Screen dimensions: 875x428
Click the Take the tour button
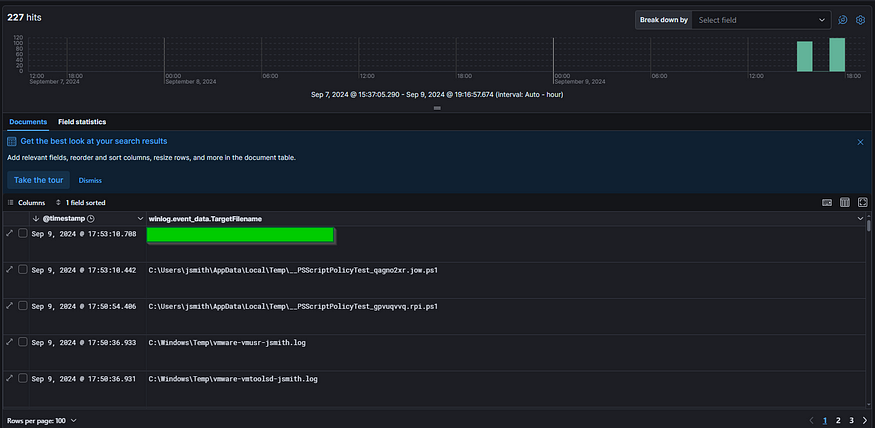coord(39,180)
